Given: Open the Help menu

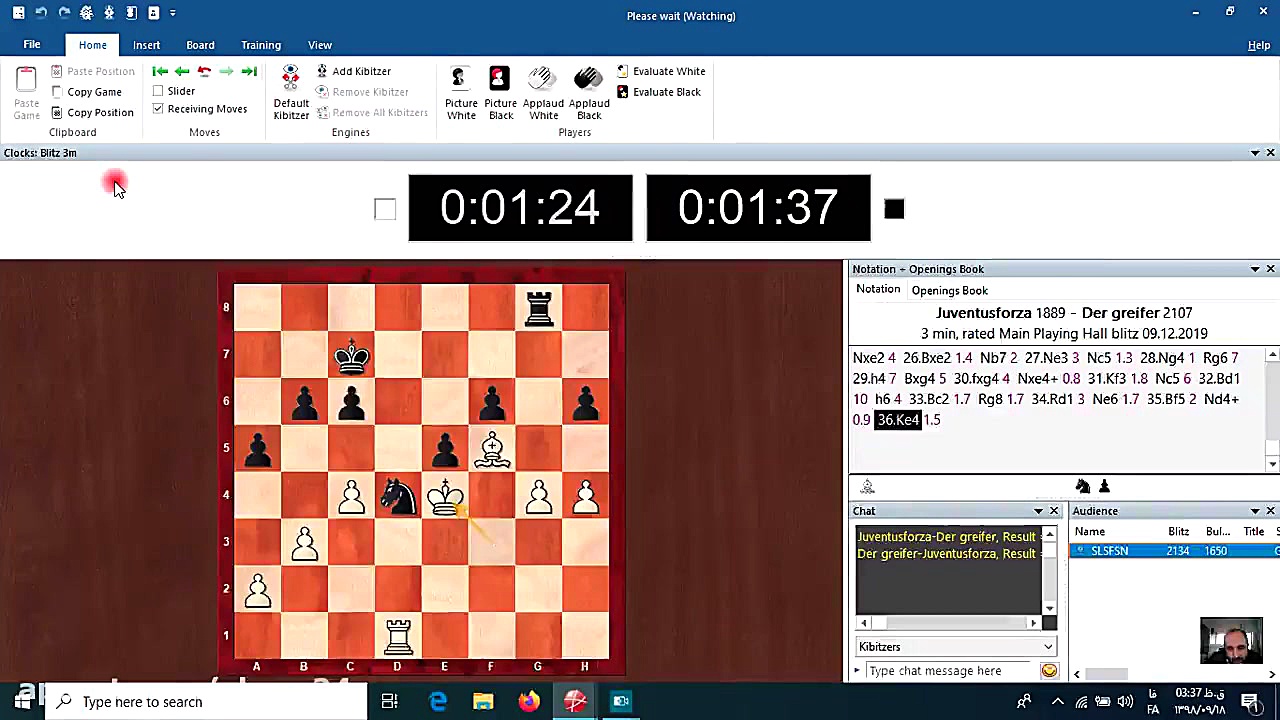Looking at the screenshot, I should tap(1259, 45).
